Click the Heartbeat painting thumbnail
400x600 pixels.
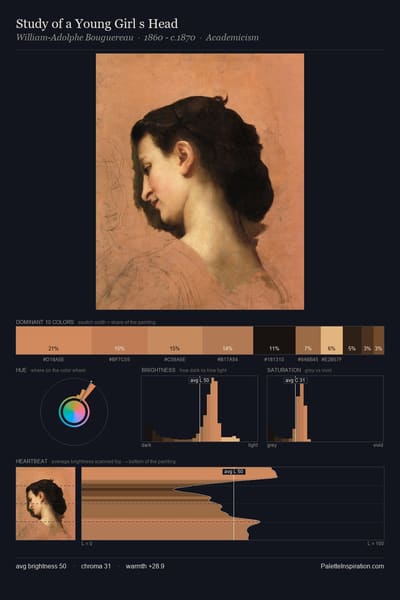pyautogui.click(x=46, y=504)
